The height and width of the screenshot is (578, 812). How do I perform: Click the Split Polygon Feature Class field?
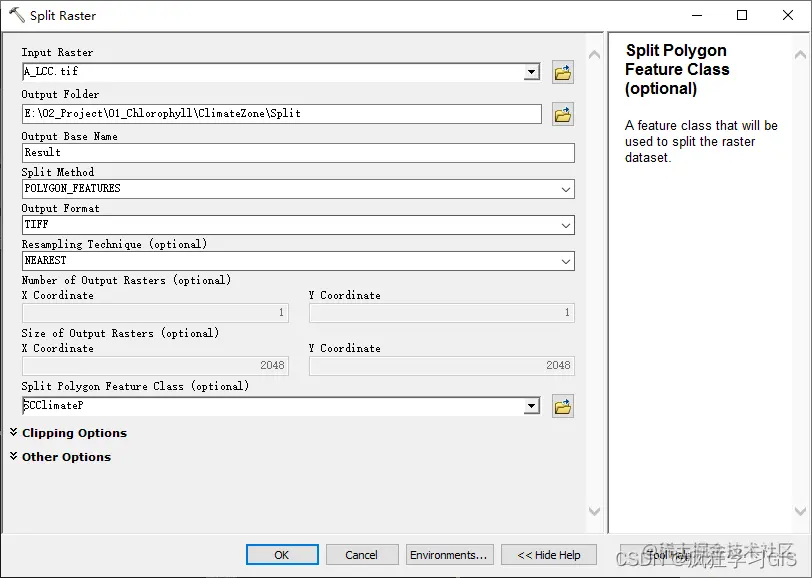pyautogui.click(x=273, y=406)
